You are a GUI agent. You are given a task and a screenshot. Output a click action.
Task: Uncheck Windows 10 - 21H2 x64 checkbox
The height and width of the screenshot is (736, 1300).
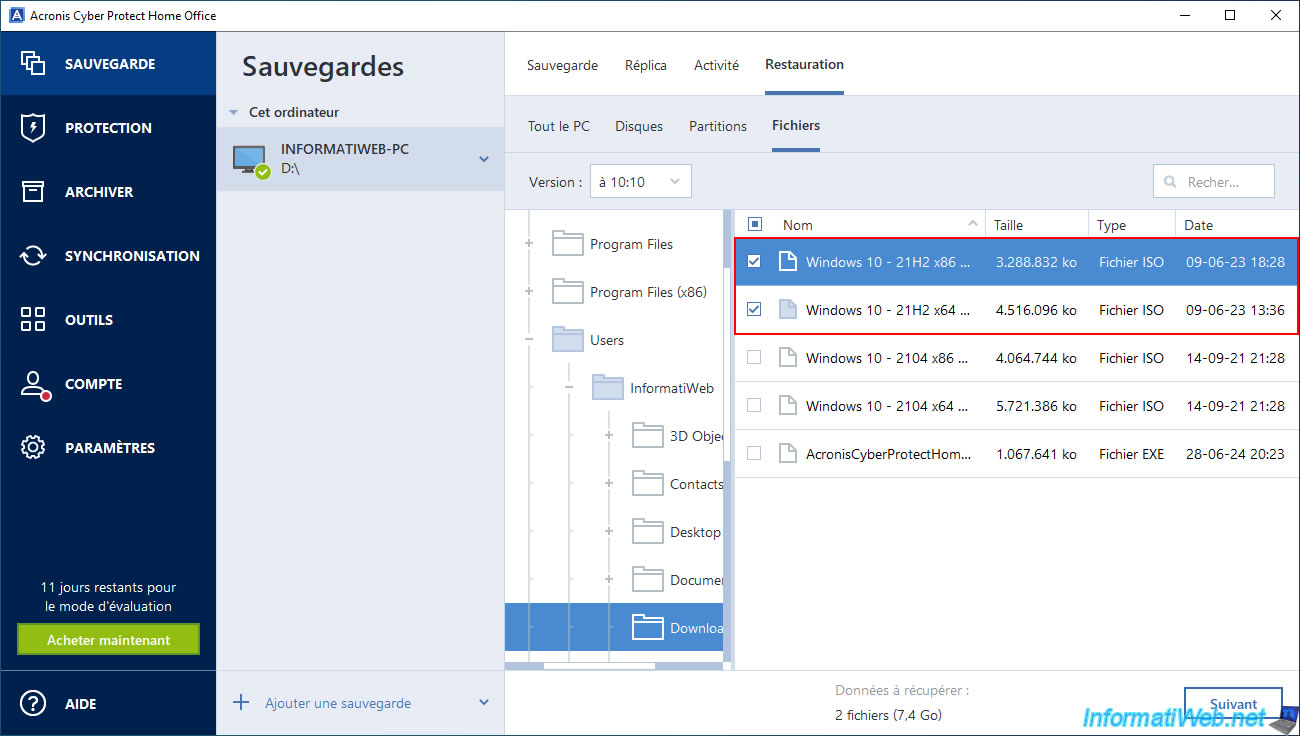click(755, 310)
